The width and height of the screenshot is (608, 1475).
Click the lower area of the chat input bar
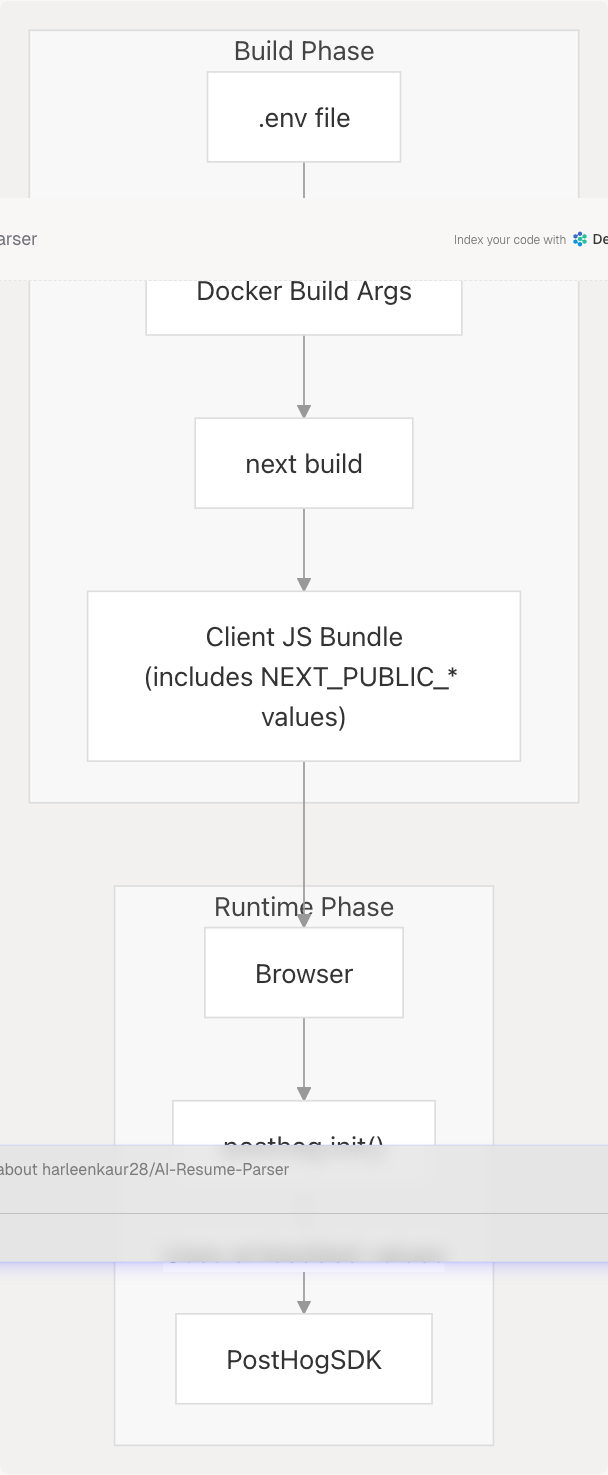pyautogui.click(x=300, y=1238)
